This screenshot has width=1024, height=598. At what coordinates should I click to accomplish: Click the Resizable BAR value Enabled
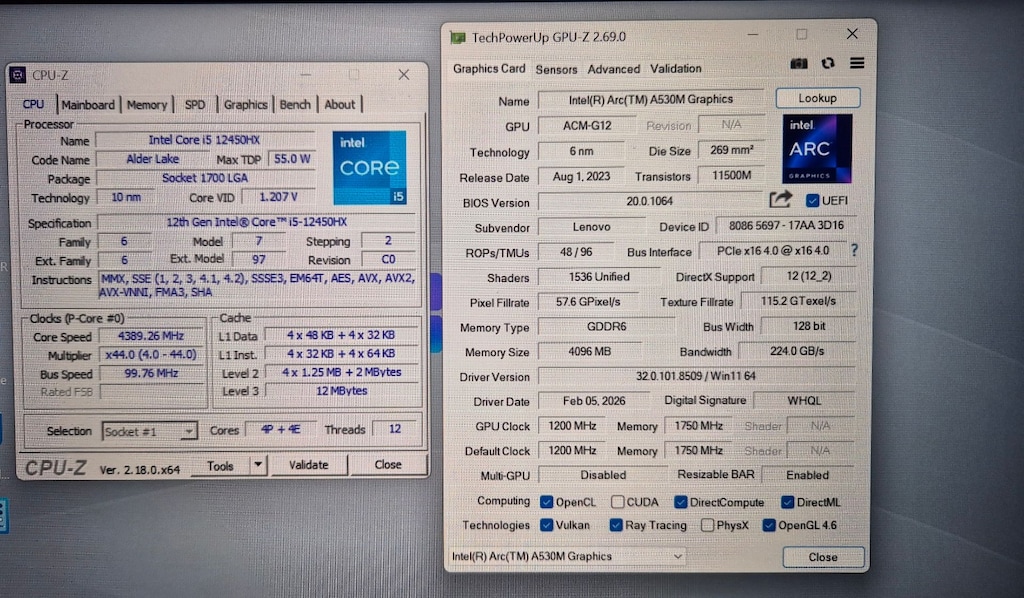[x=807, y=475]
